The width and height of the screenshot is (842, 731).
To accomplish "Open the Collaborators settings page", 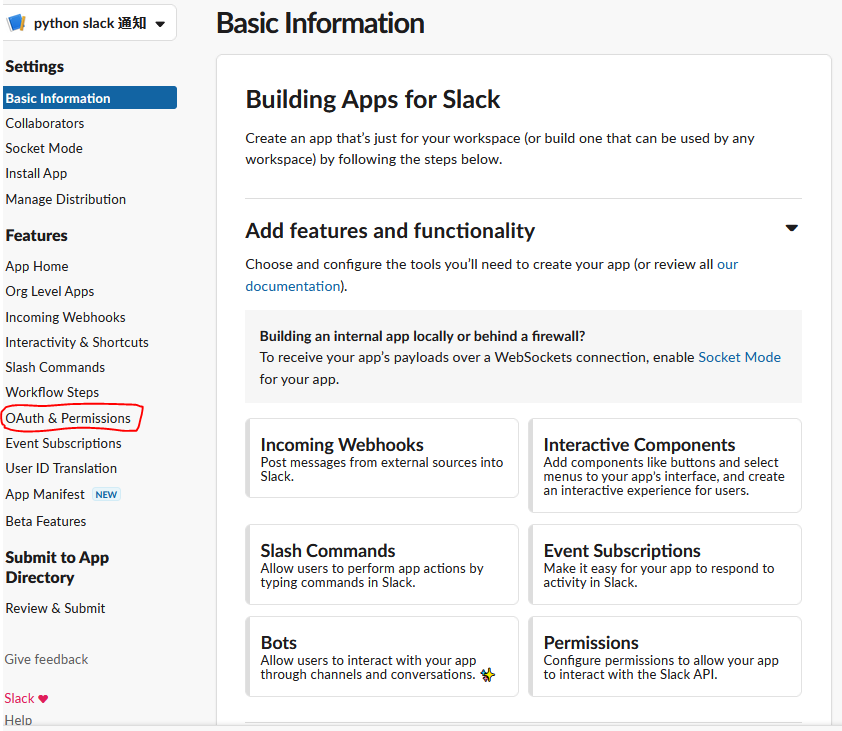I will click(x=45, y=124).
